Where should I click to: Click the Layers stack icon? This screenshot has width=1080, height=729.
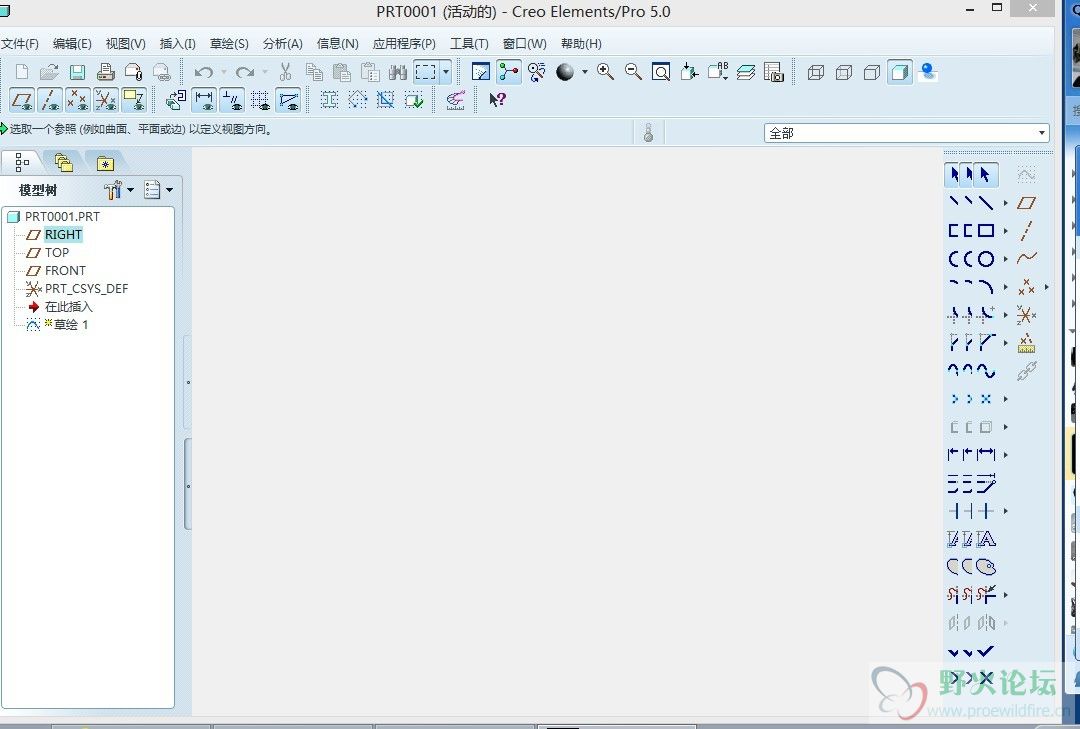[746, 72]
